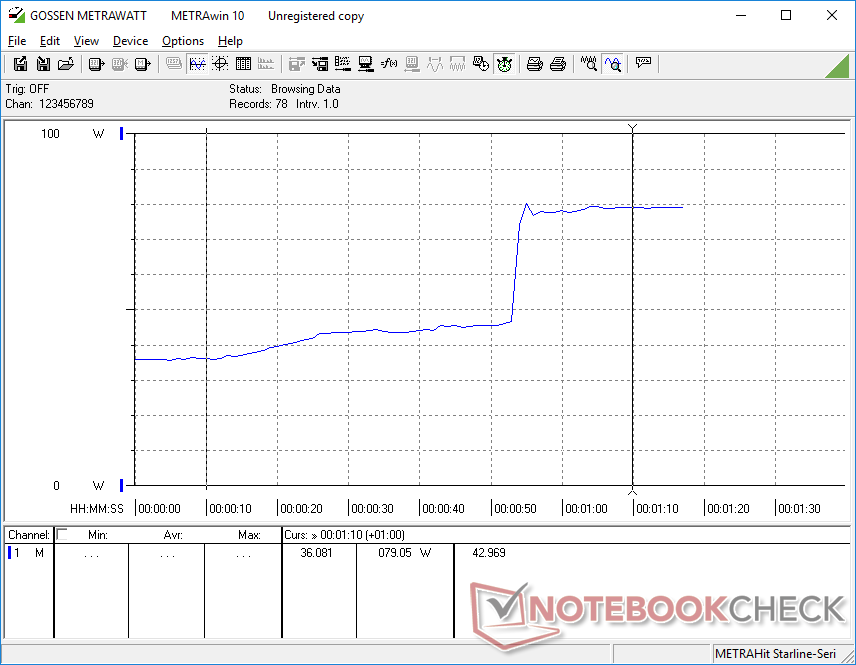Click the greyed device stop transfer icon

[119, 64]
